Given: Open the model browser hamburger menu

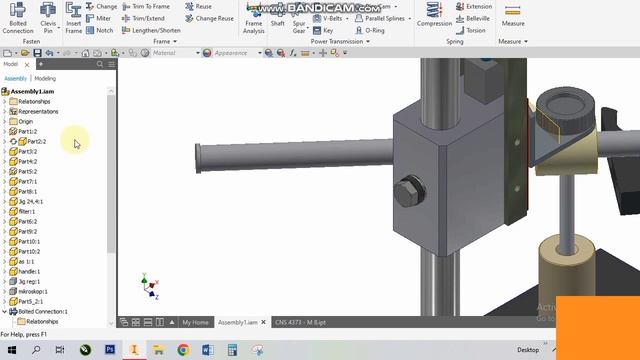Looking at the screenshot, I should click(111, 64).
